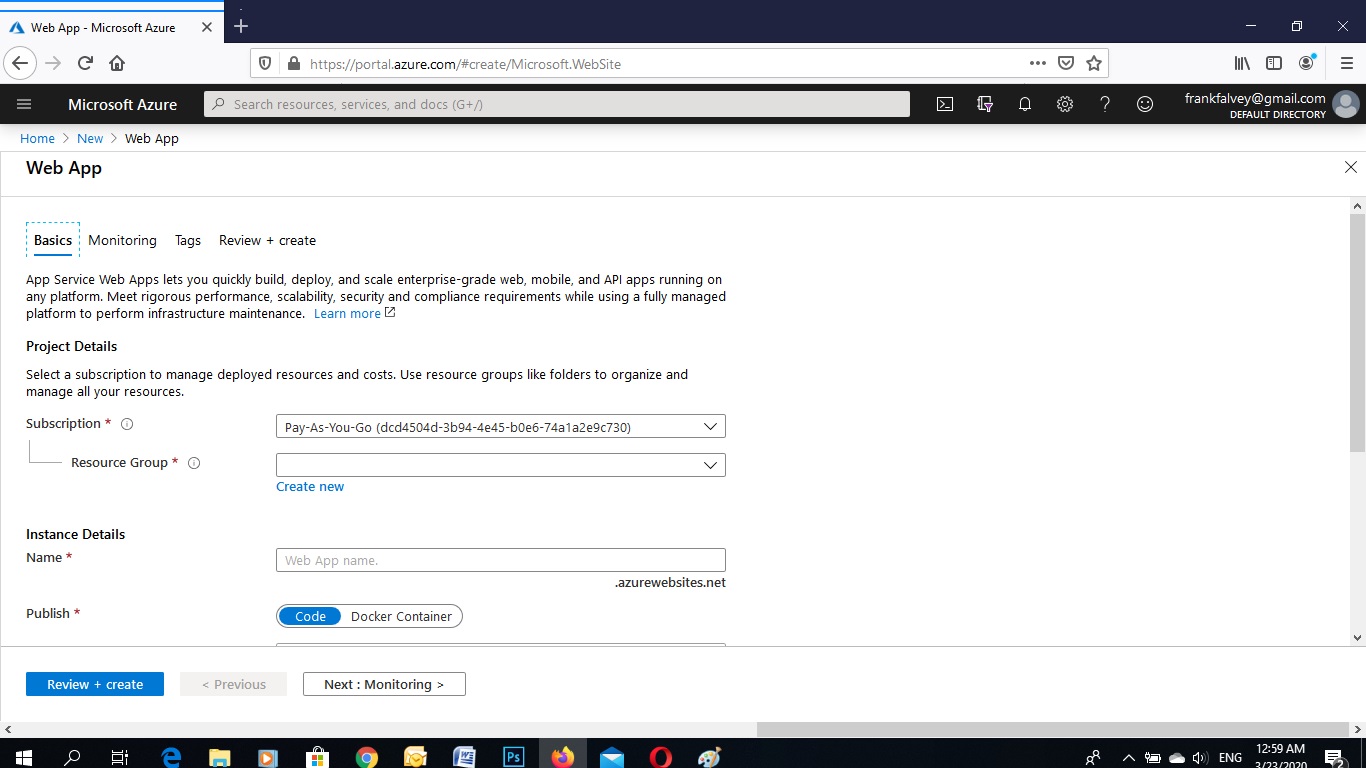The image size is (1366, 768).
Task: Toggle the Firefox sidebar icon
Action: [1274, 63]
